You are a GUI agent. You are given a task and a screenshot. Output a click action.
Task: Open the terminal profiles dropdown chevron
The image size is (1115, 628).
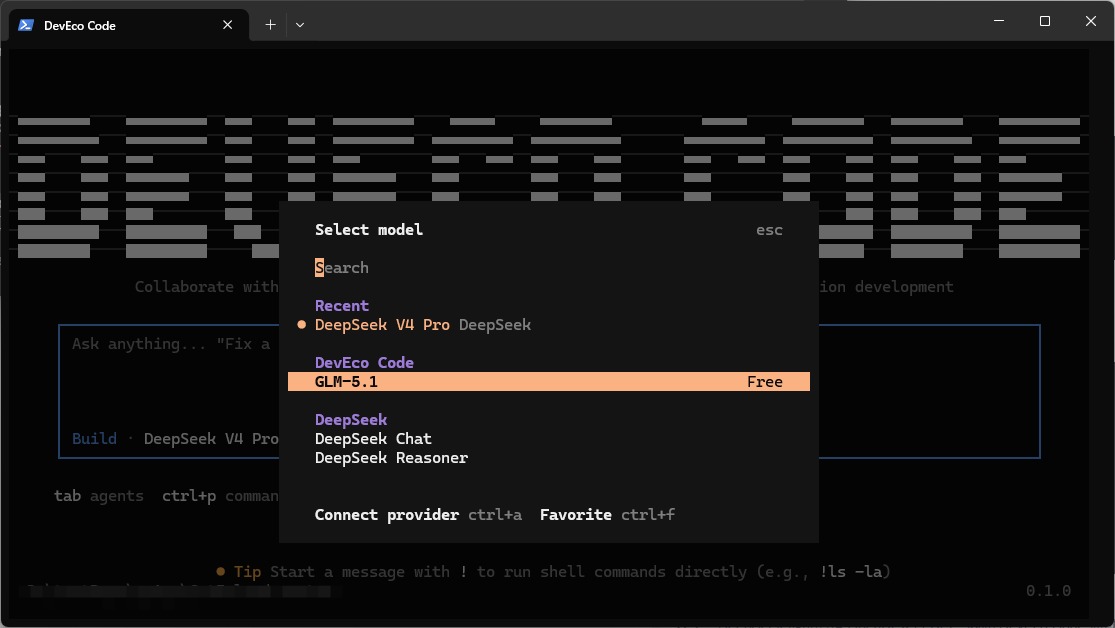pos(300,25)
